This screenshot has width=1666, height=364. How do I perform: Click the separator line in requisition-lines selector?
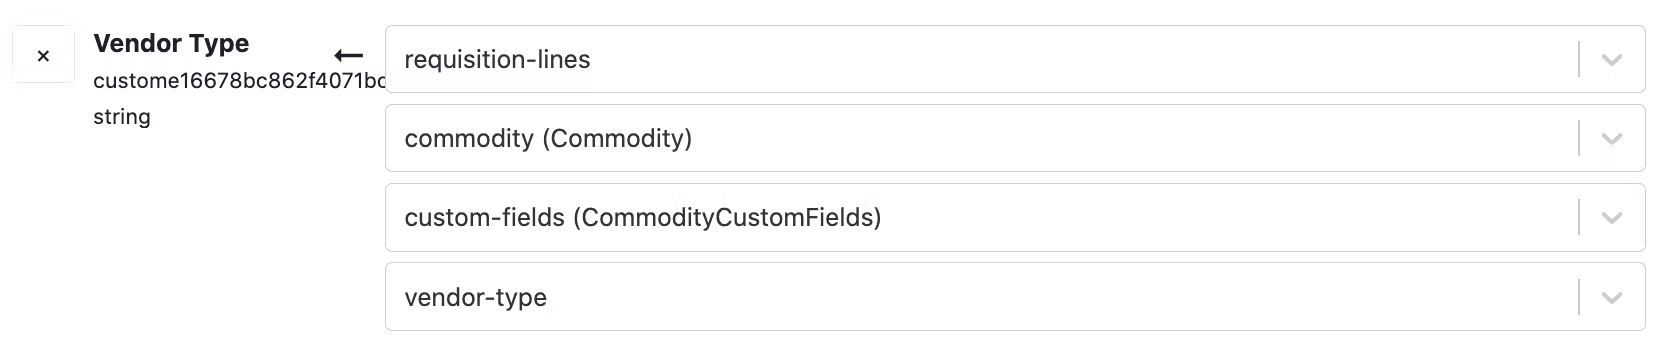coord(1579,59)
